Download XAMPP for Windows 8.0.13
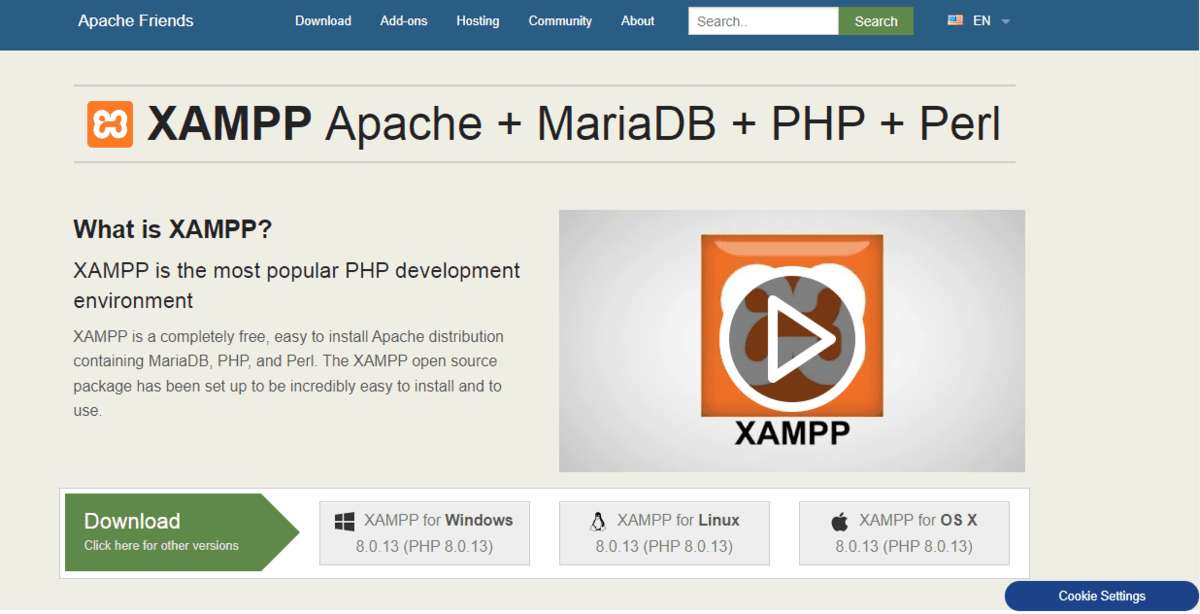This screenshot has height=614, width=1200. point(424,533)
